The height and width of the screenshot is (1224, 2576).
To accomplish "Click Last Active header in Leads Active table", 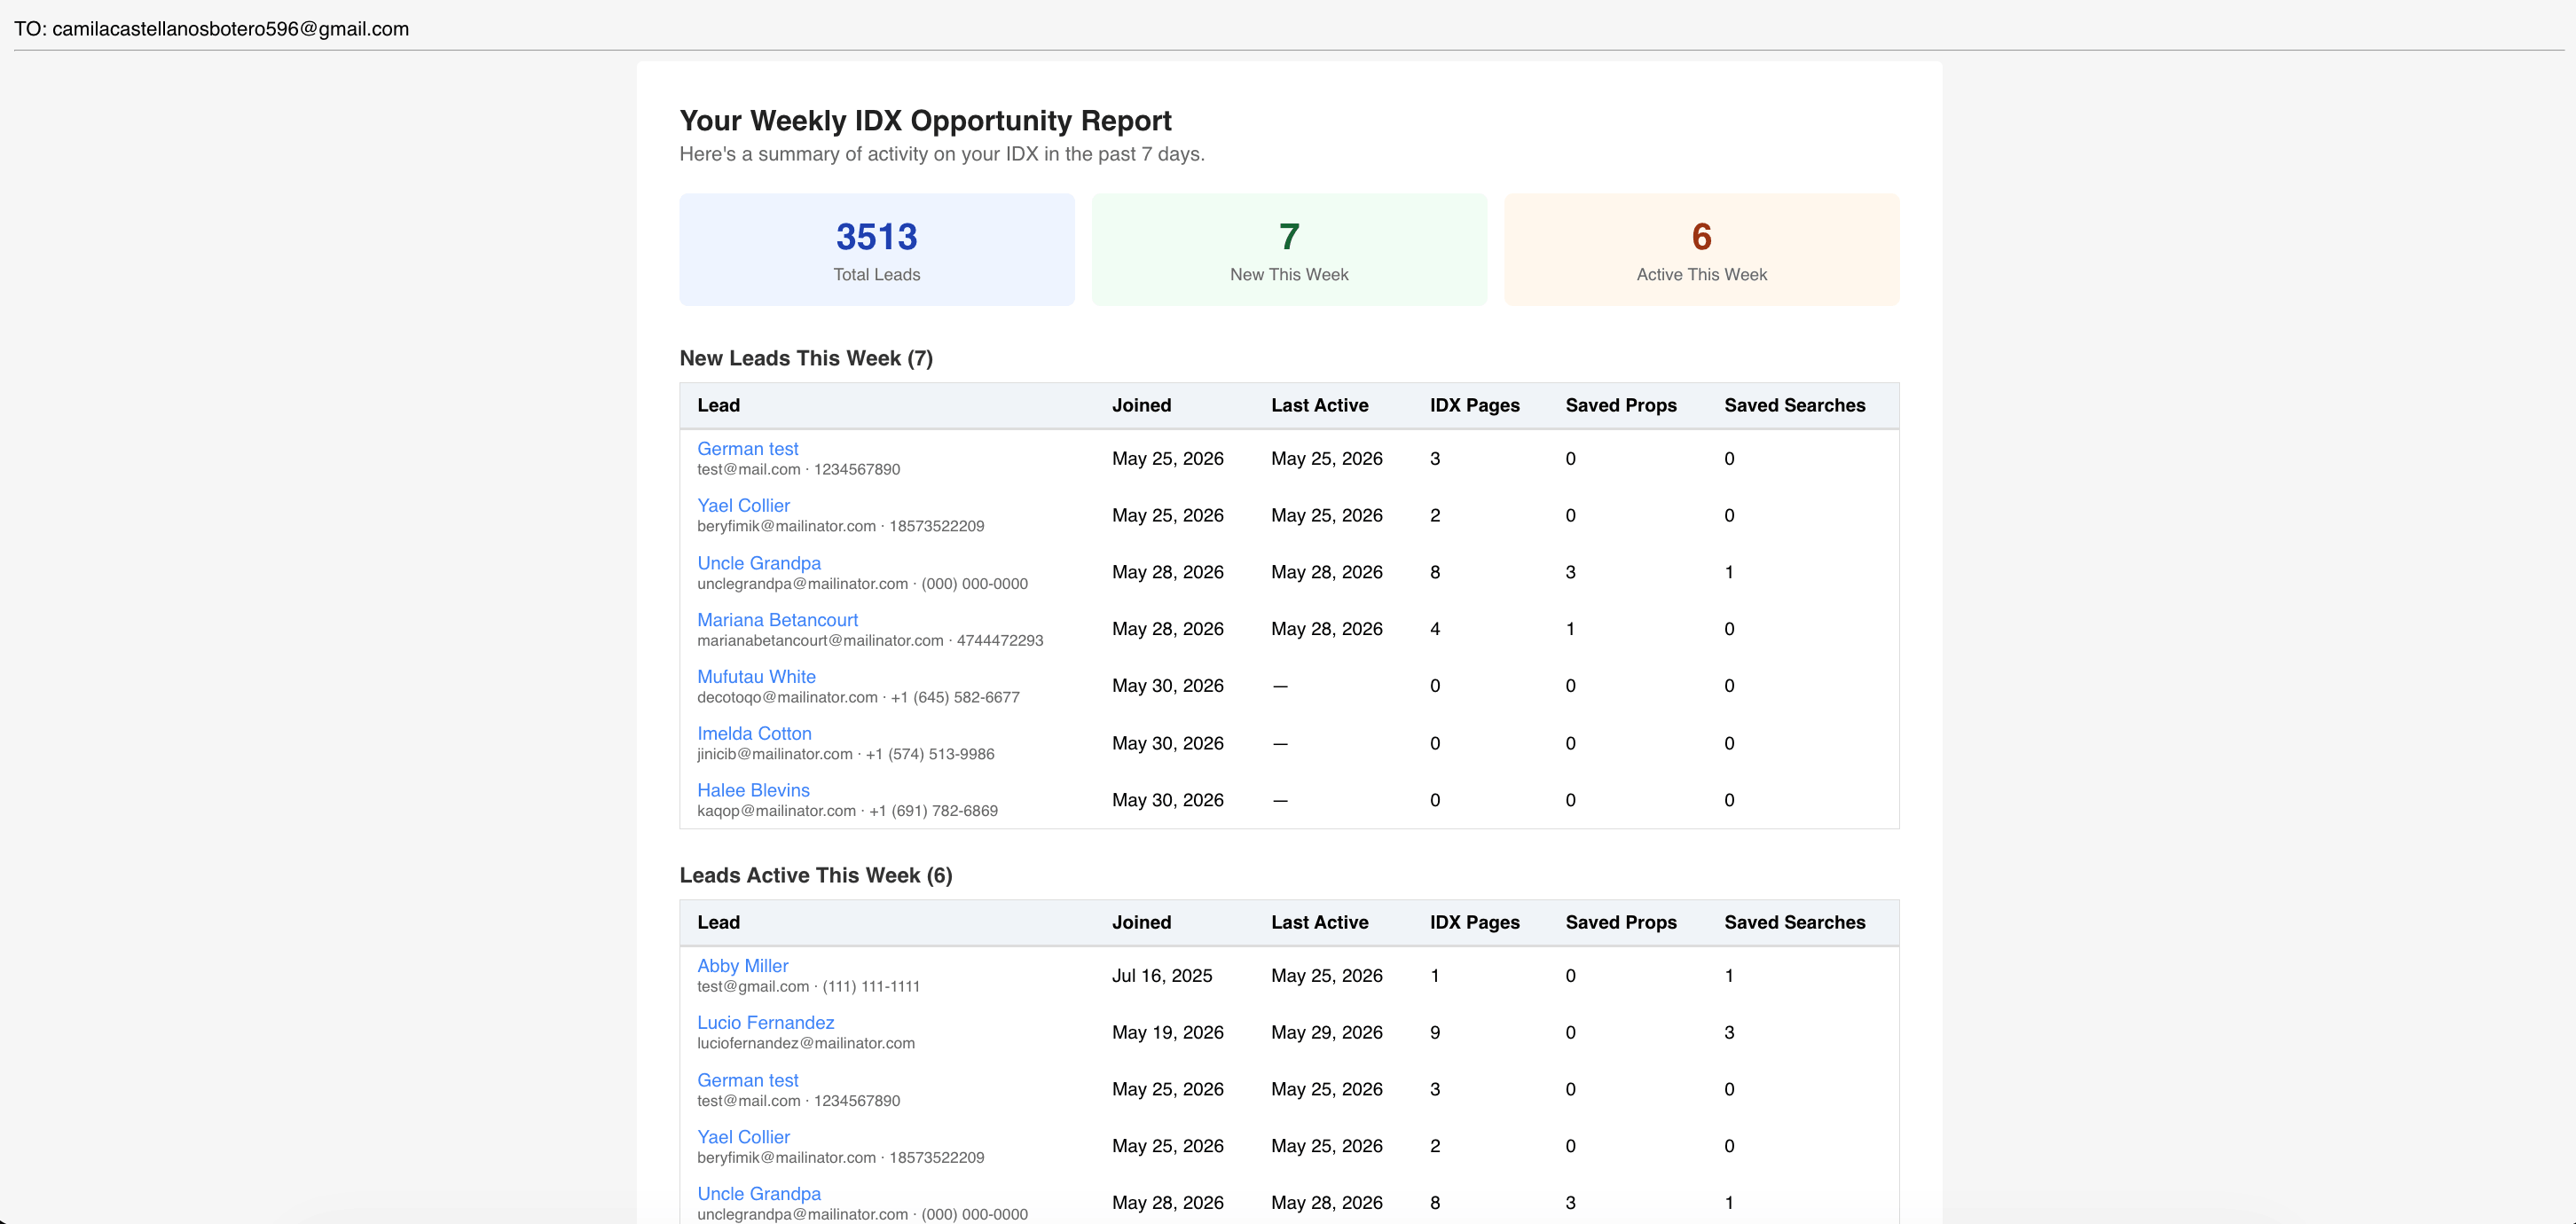I will 1319,922.
